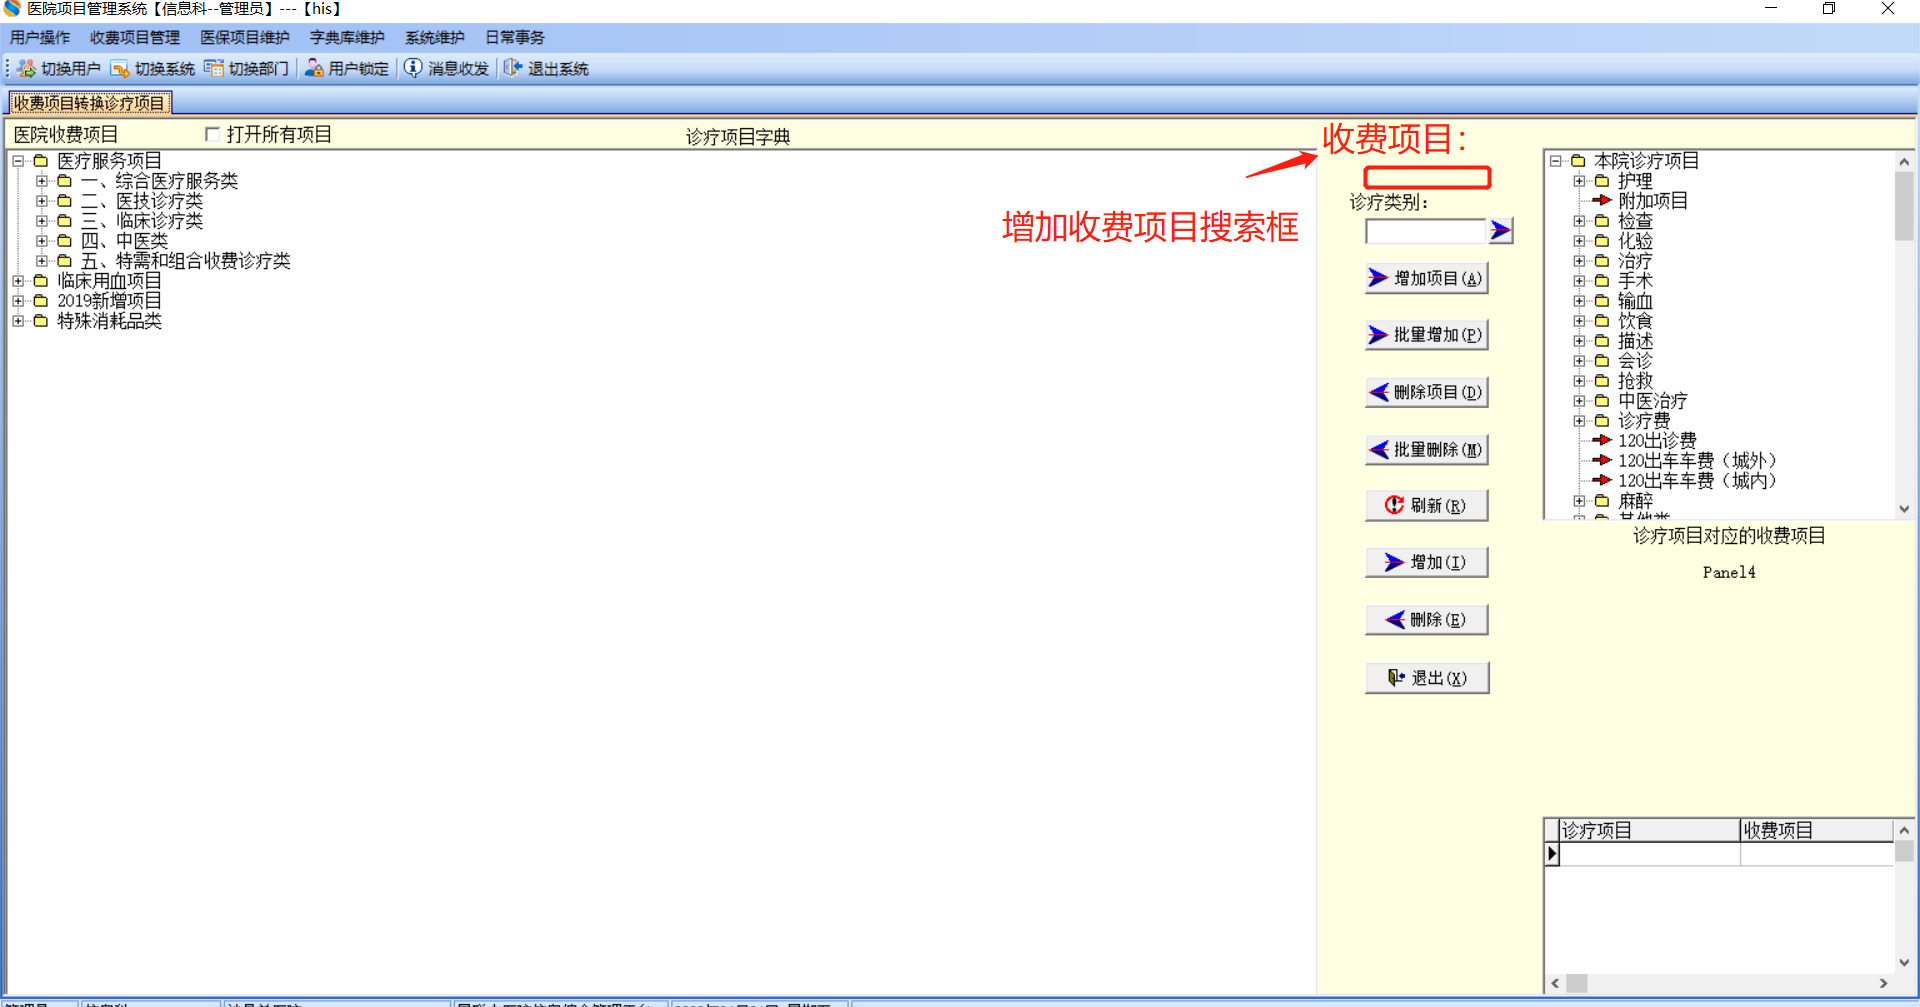Open the 消息收发 info icon
1920x1007 pixels.
413,68
